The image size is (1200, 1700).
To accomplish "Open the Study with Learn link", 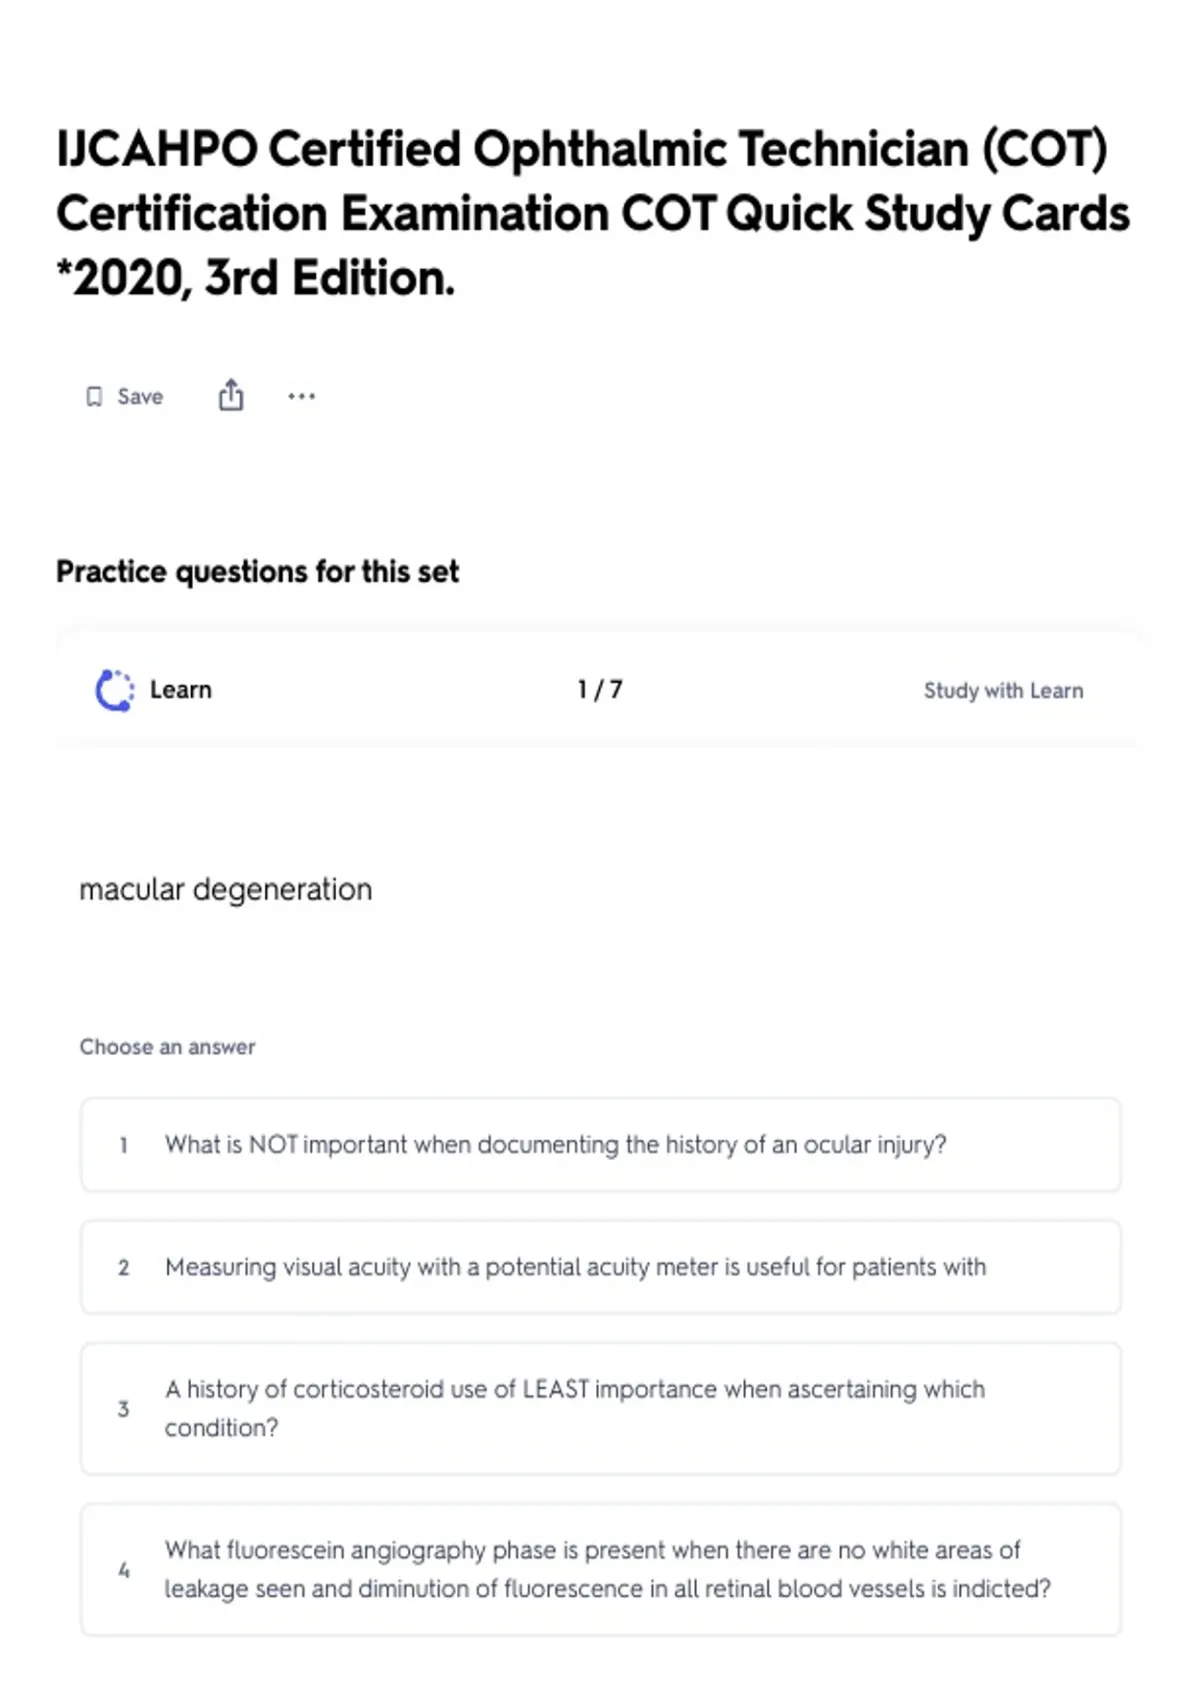I will [x=1003, y=691].
